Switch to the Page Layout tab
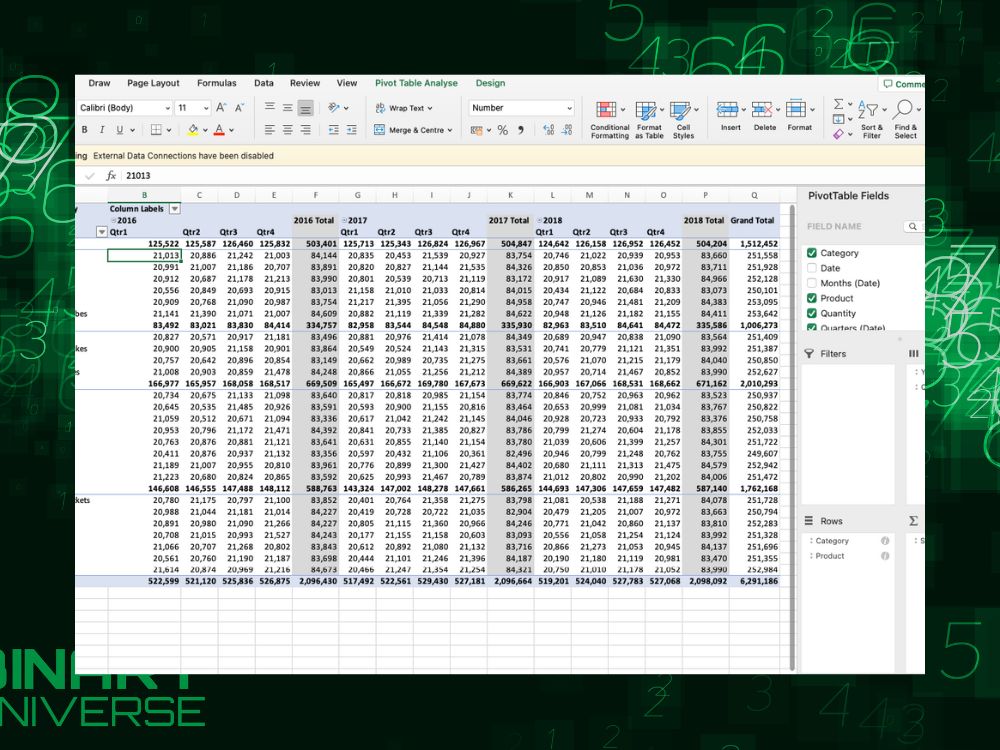The width and height of the screenshot is (1000, 750). (153, 83)
